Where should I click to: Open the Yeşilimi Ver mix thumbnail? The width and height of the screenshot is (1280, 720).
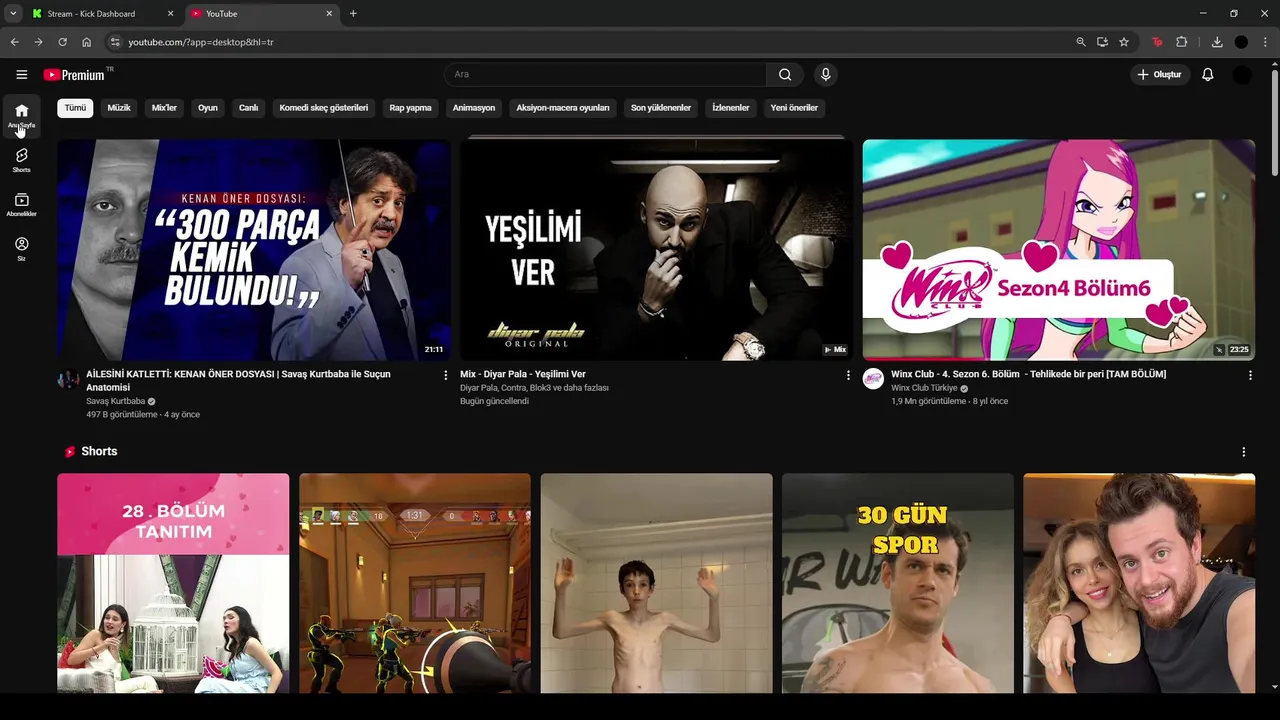point(656,249)
